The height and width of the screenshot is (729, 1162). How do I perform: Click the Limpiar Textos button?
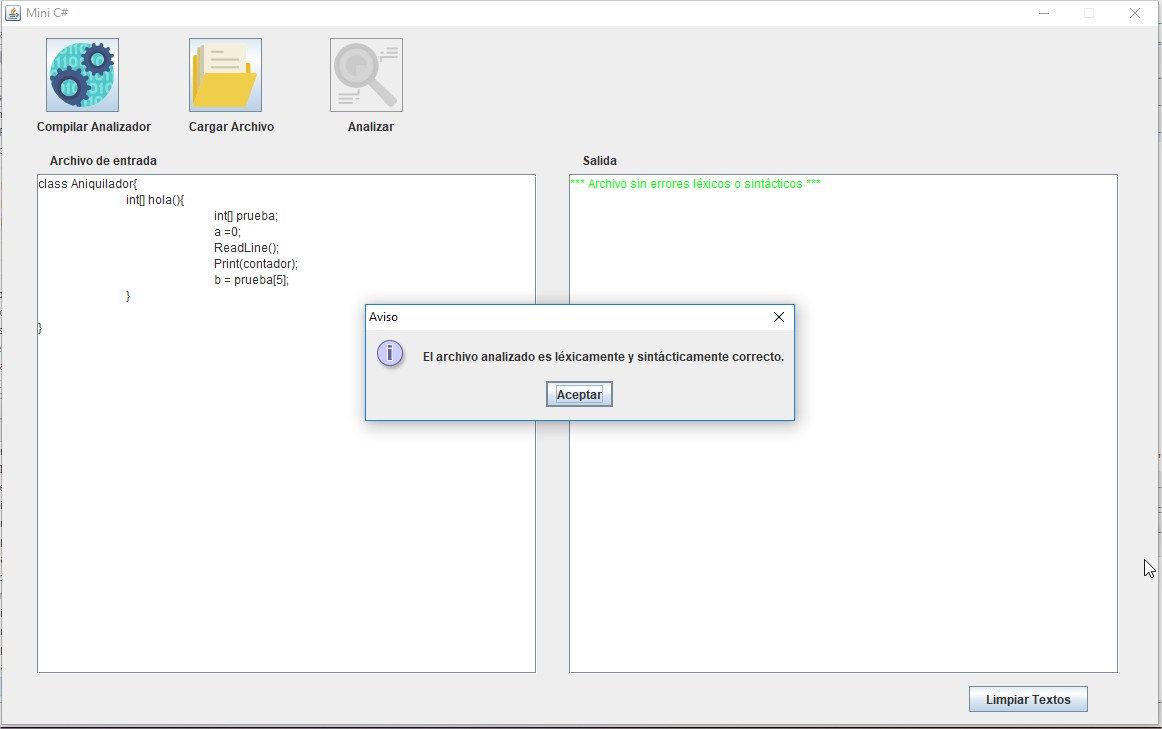click(1027, 698)
